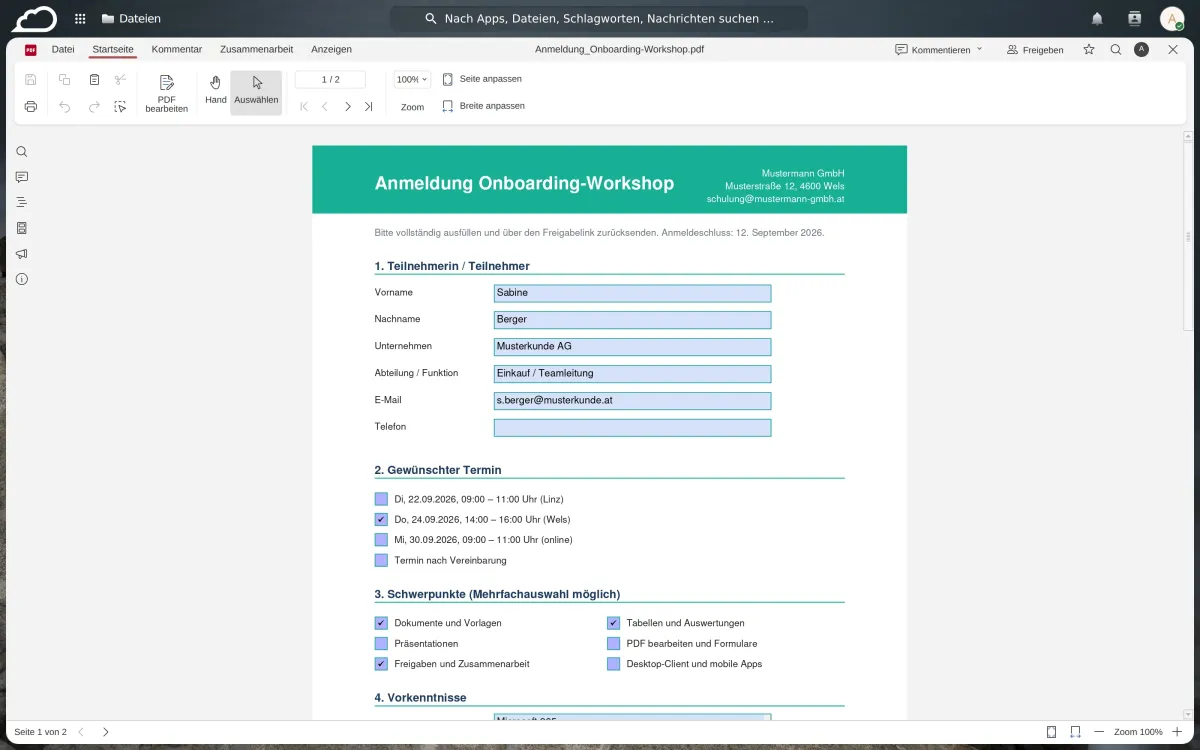
Task: Open PDF bearbeiten mode
Action: pos(166,93)
